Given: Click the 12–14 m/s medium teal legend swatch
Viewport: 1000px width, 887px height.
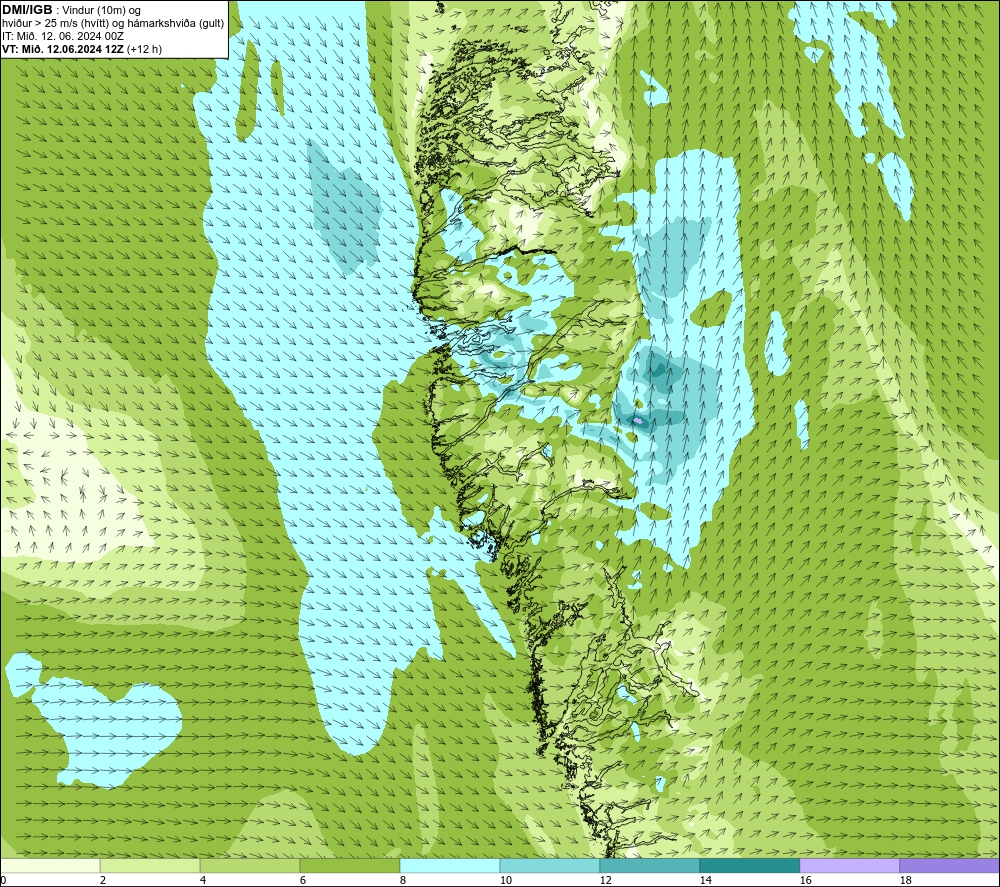Looking at the screenshot, I should point(649,865).
